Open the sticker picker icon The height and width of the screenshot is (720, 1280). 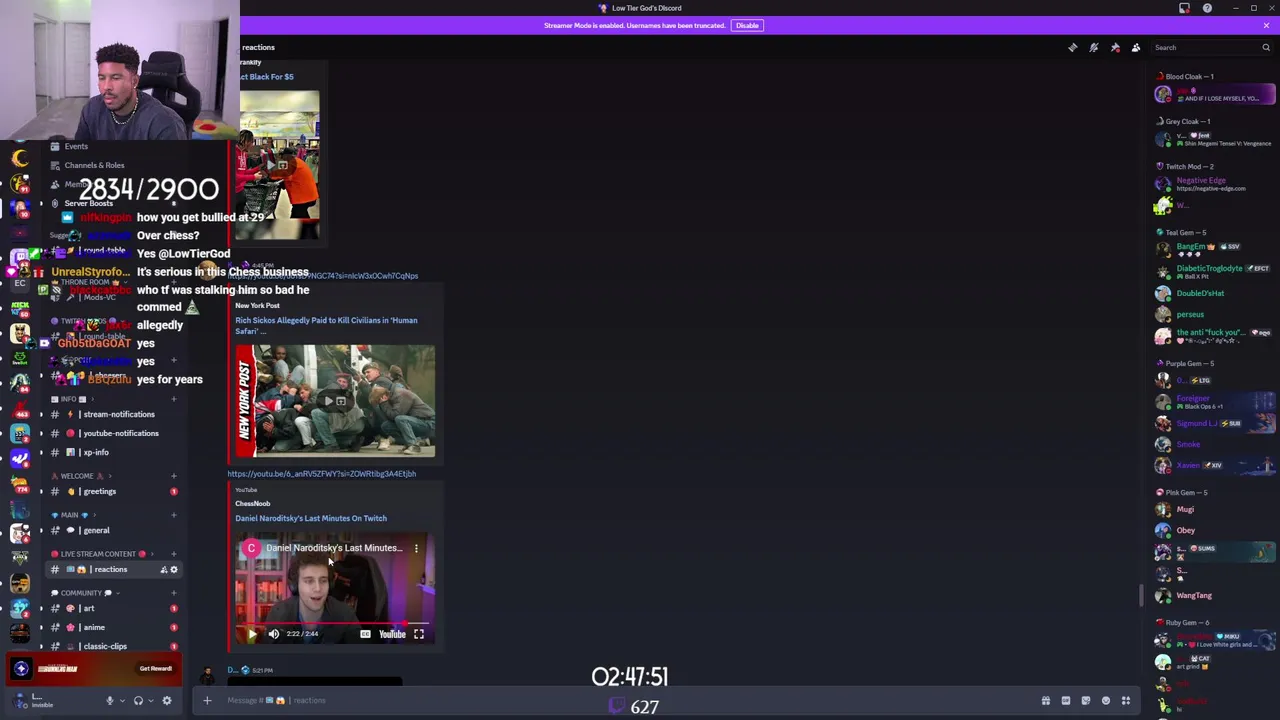[1086, 701]
